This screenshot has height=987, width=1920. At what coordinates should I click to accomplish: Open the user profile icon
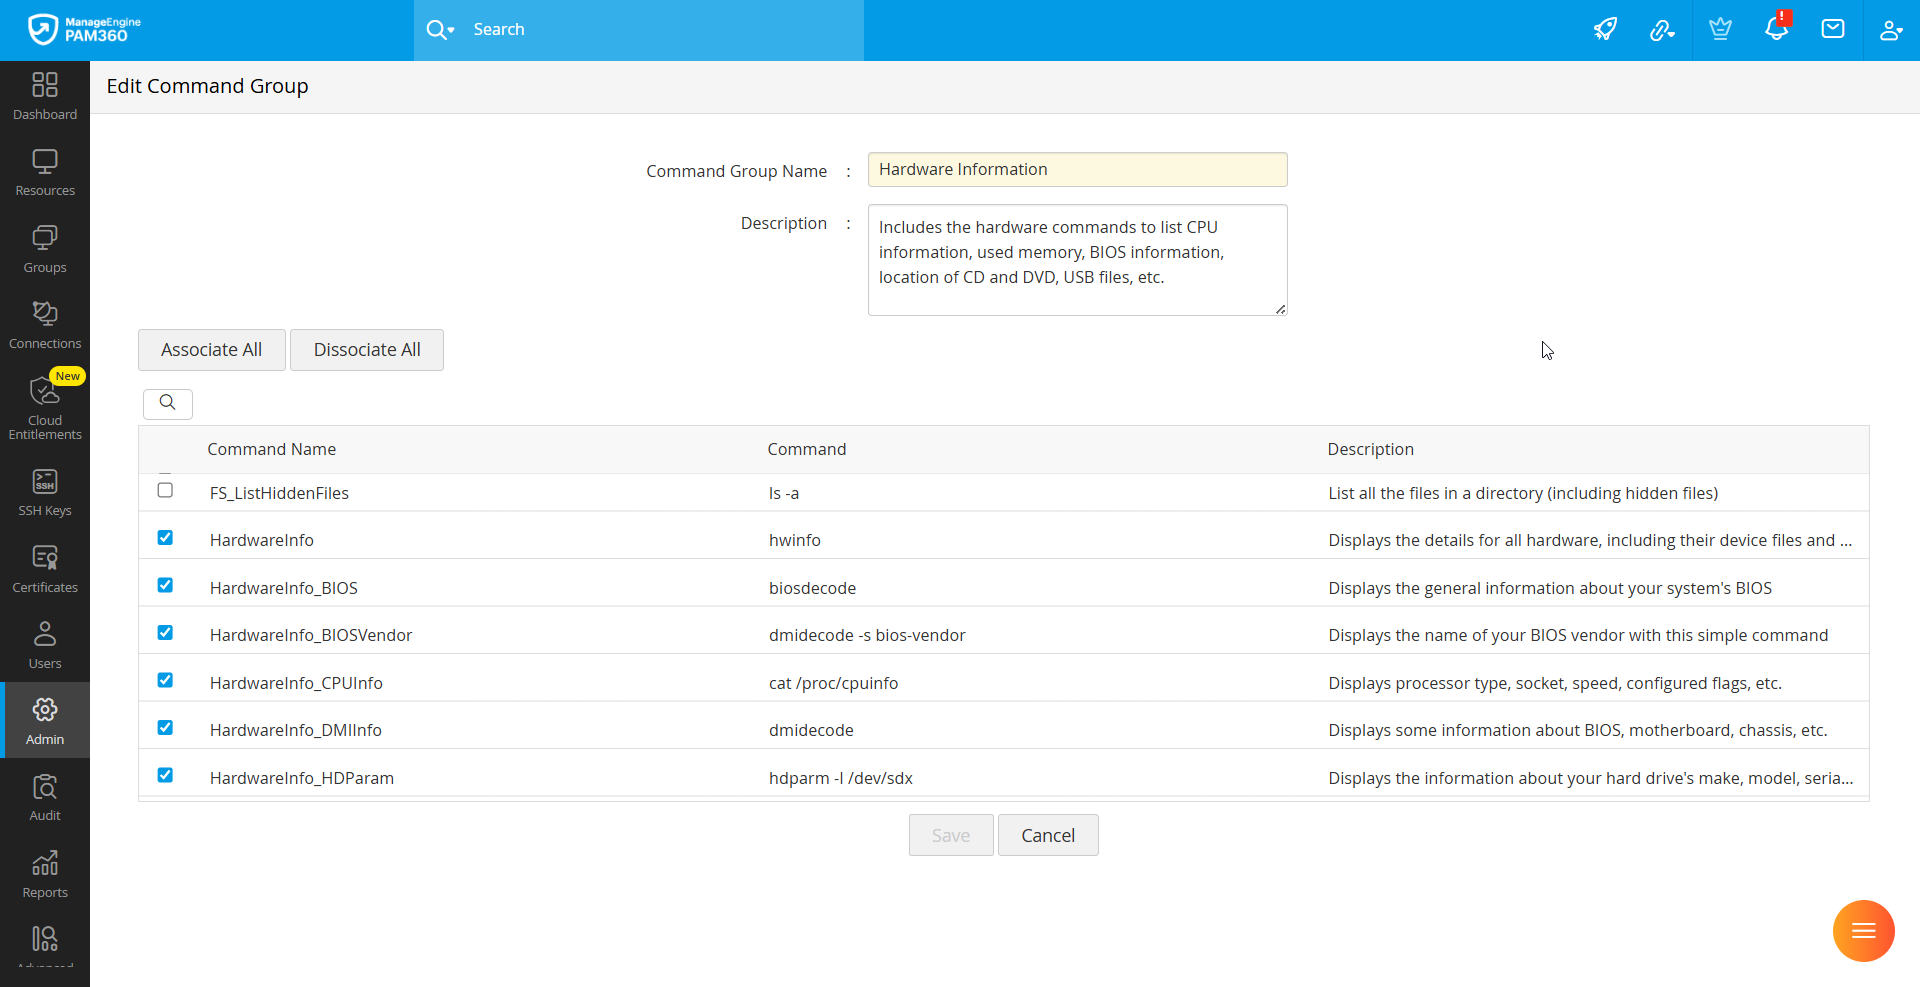pyautogui.click(x=1890, y=30)
